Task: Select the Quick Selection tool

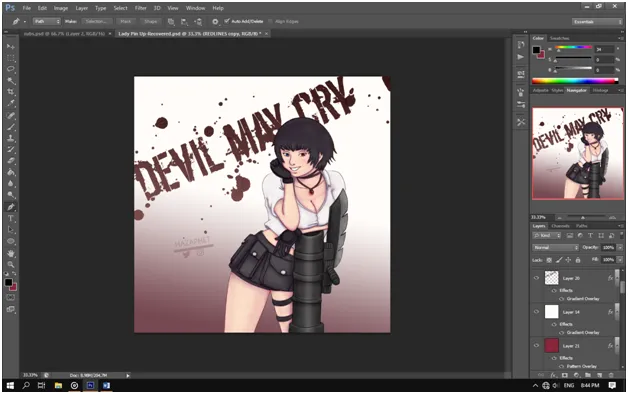Action: coord(11,80)
